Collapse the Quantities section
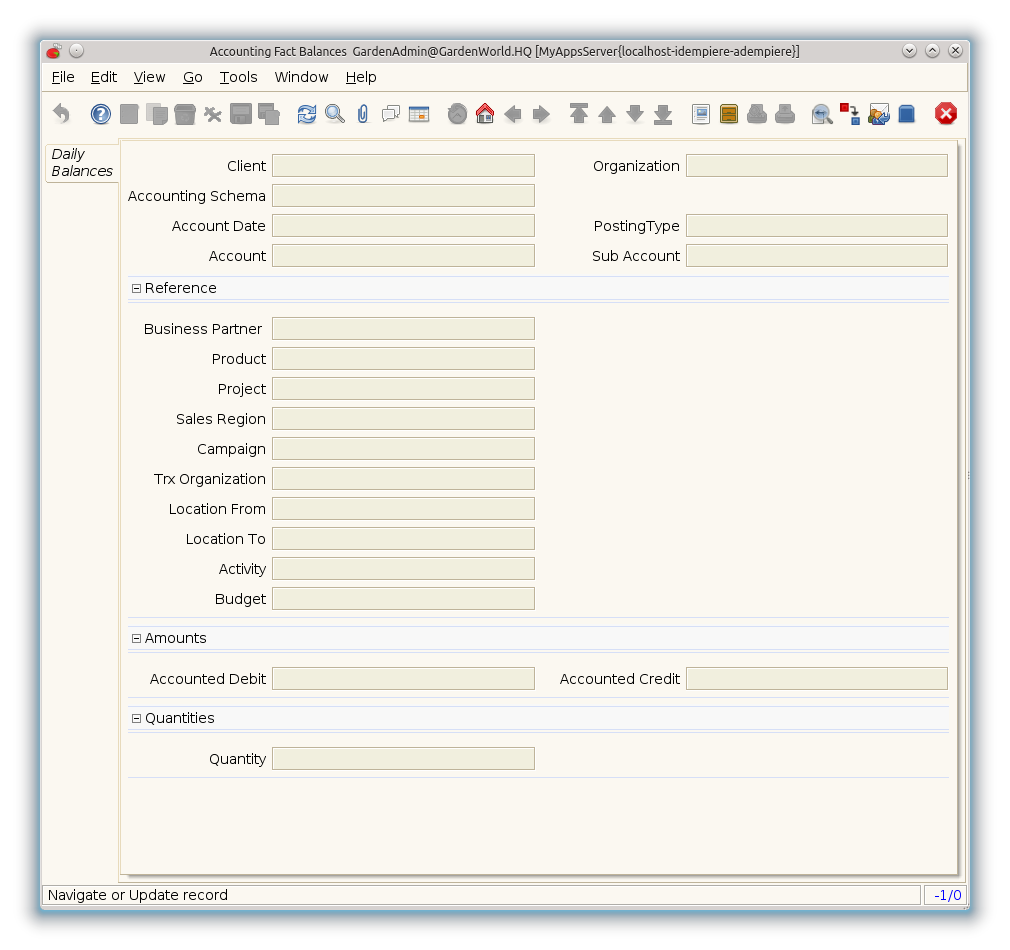 tap(137, 718)
